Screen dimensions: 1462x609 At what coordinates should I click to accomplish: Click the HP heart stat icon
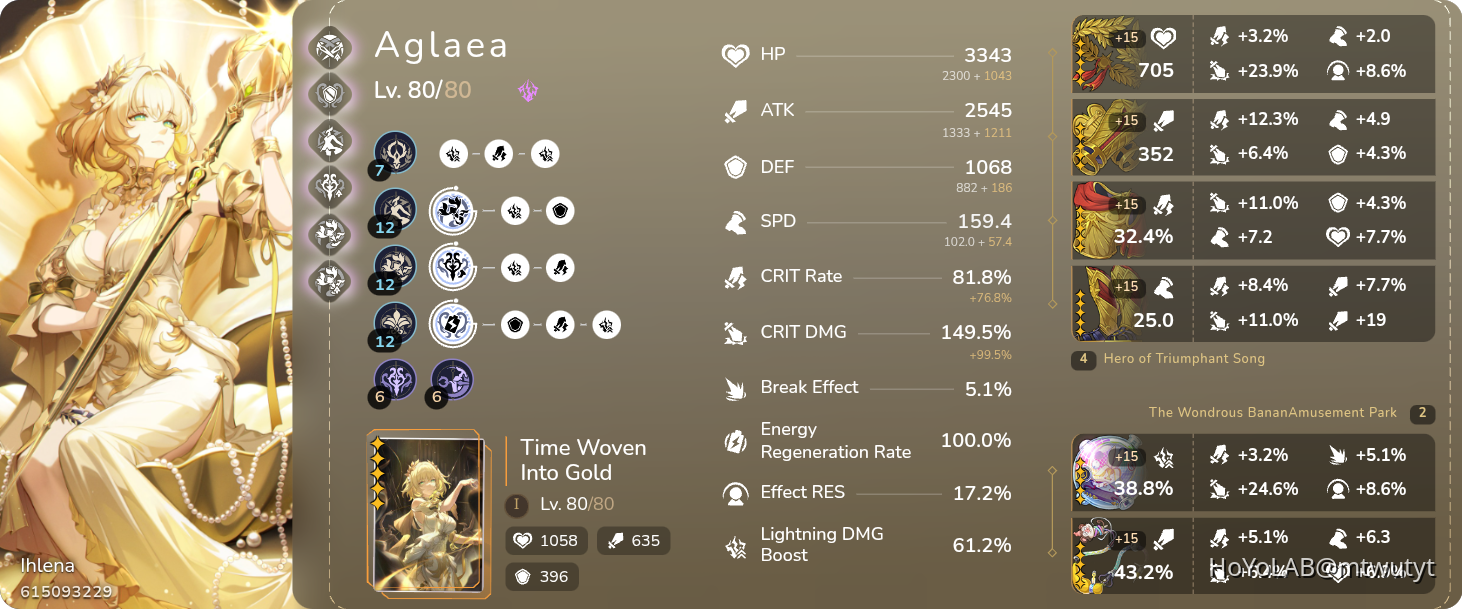[734, 55]
